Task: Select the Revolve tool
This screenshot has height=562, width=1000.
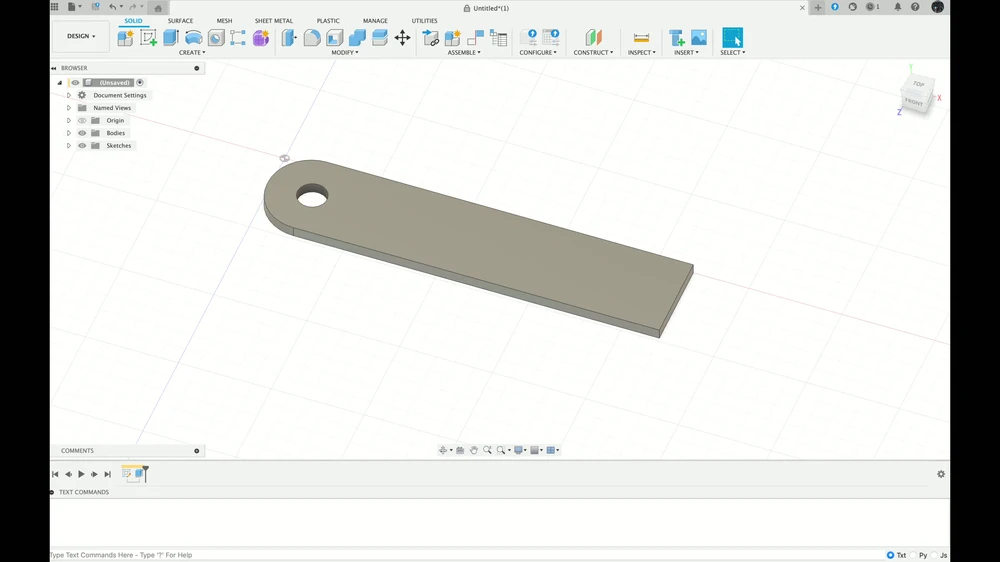Action: (193, 38)
